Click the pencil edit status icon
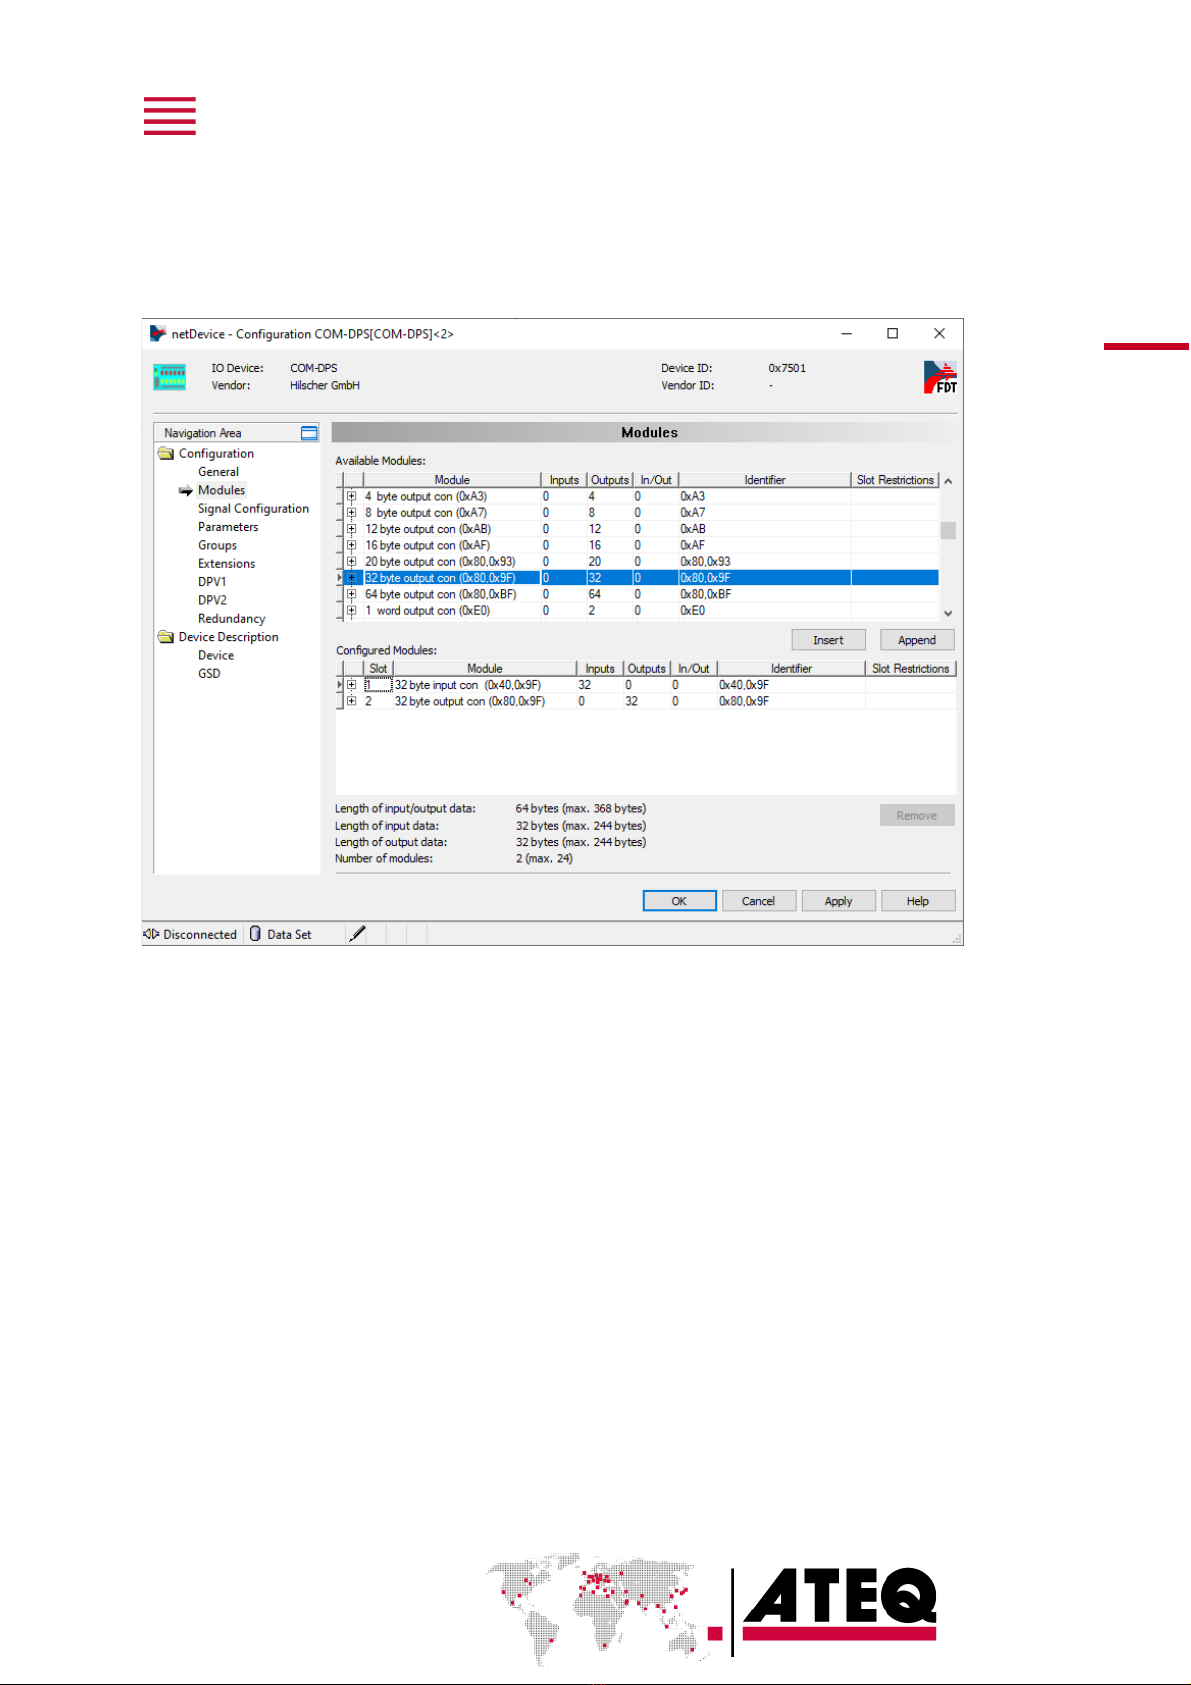The image size is (1191, 1685). [x=357, y=934]
